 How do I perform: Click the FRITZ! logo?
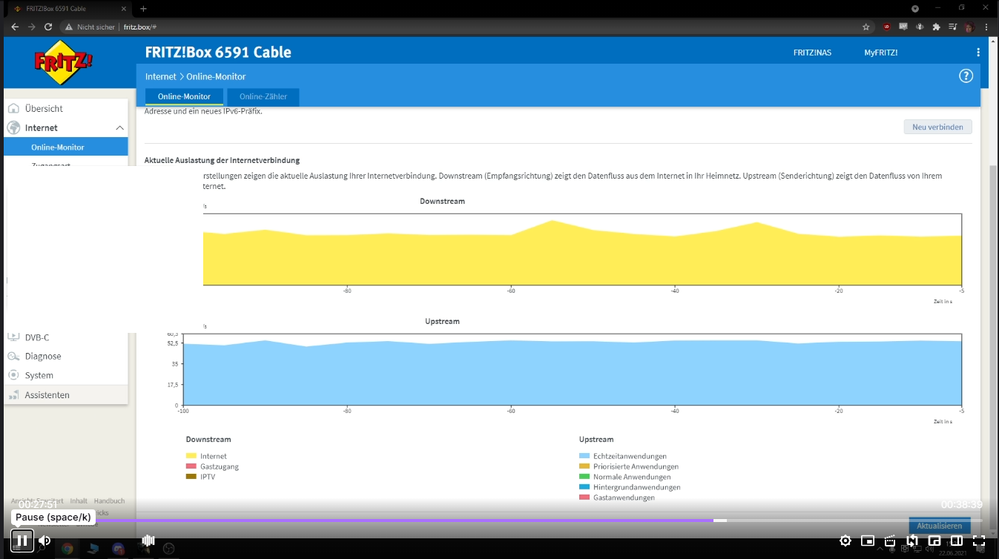[x=62, y=62]
